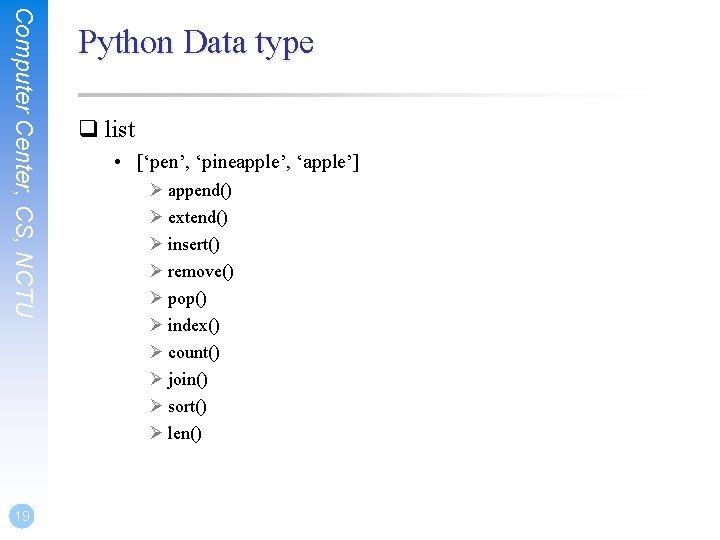Click the arrow bullet before join()
The width and height of the screenshot is (720, 540).
156,379
